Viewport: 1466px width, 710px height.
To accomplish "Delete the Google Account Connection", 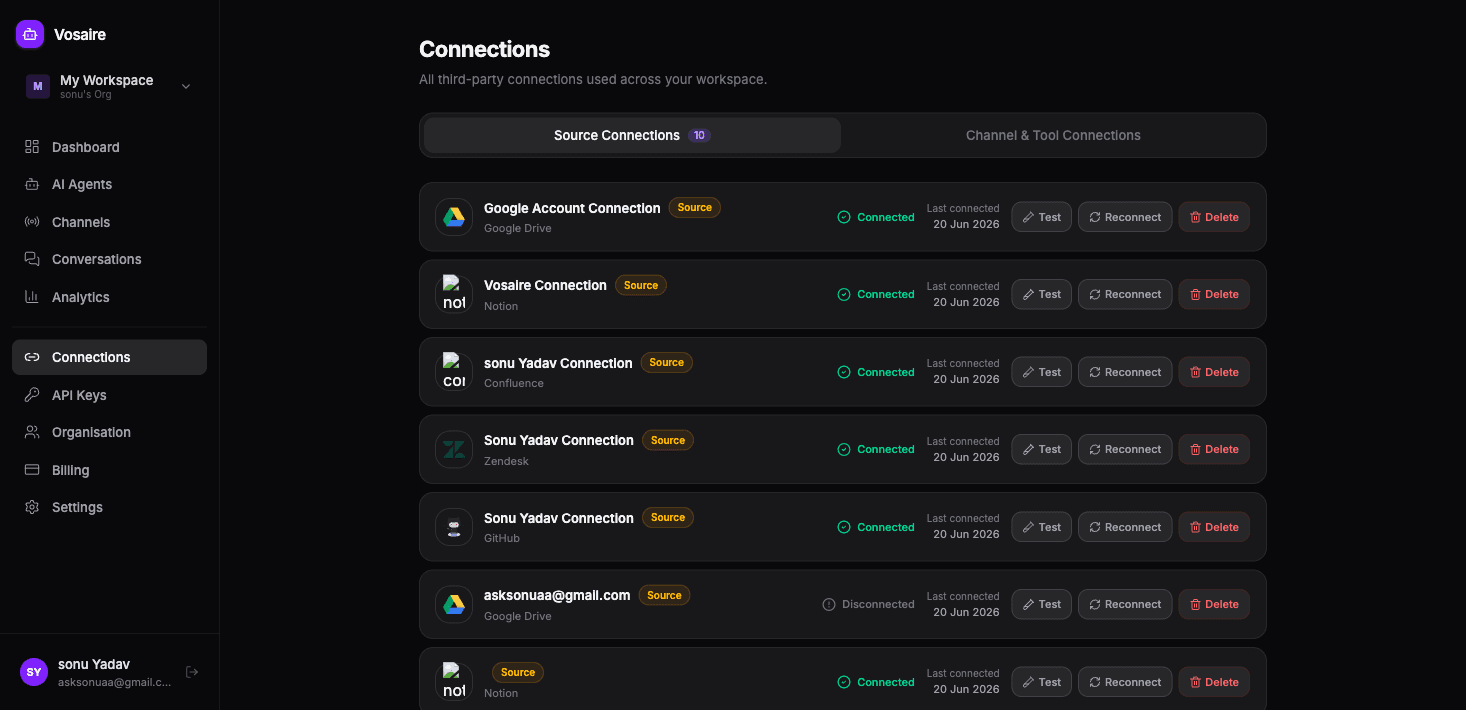I will pos(1214,217).
